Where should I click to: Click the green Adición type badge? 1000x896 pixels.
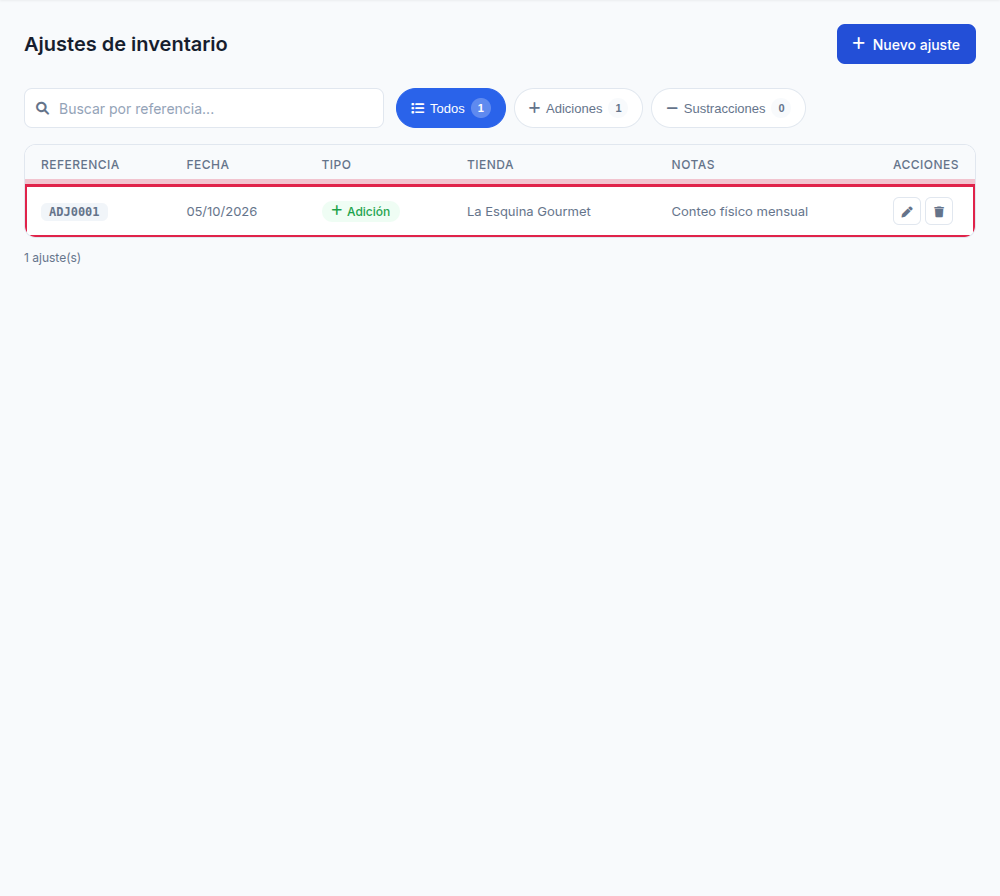[360, 212]
